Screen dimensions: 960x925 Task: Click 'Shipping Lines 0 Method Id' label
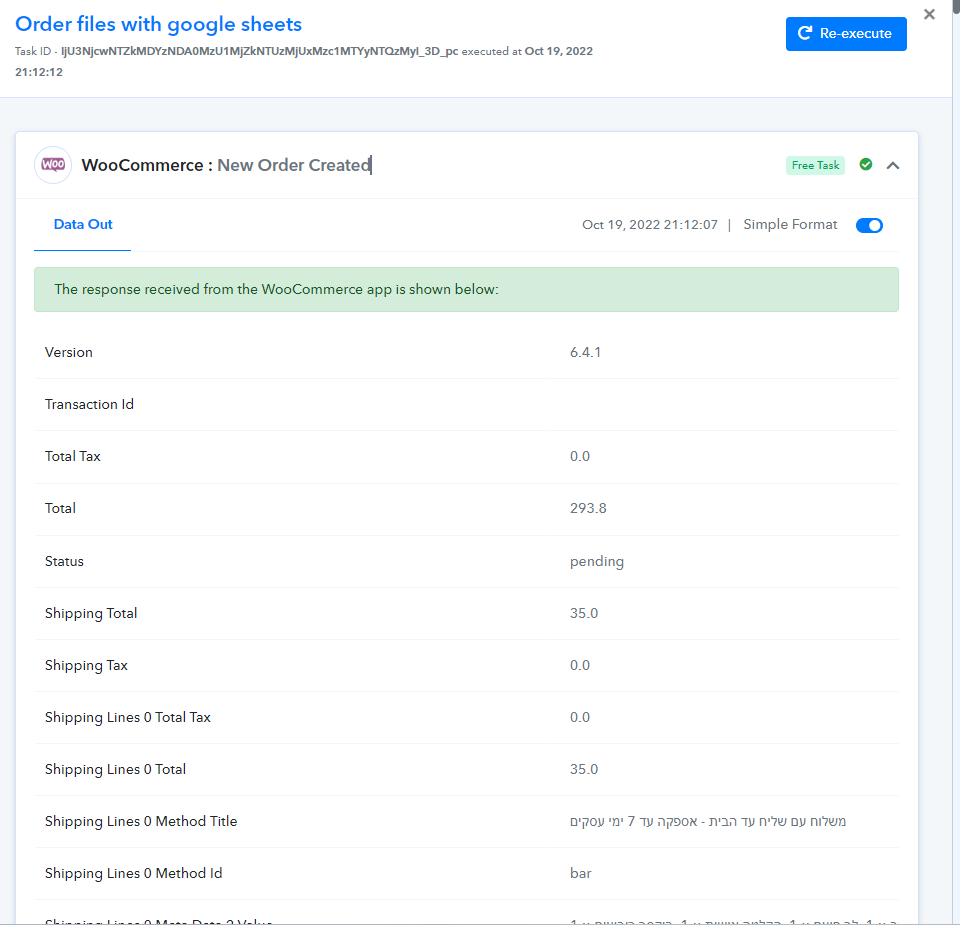pyautogui.click(x=133, y=874)
